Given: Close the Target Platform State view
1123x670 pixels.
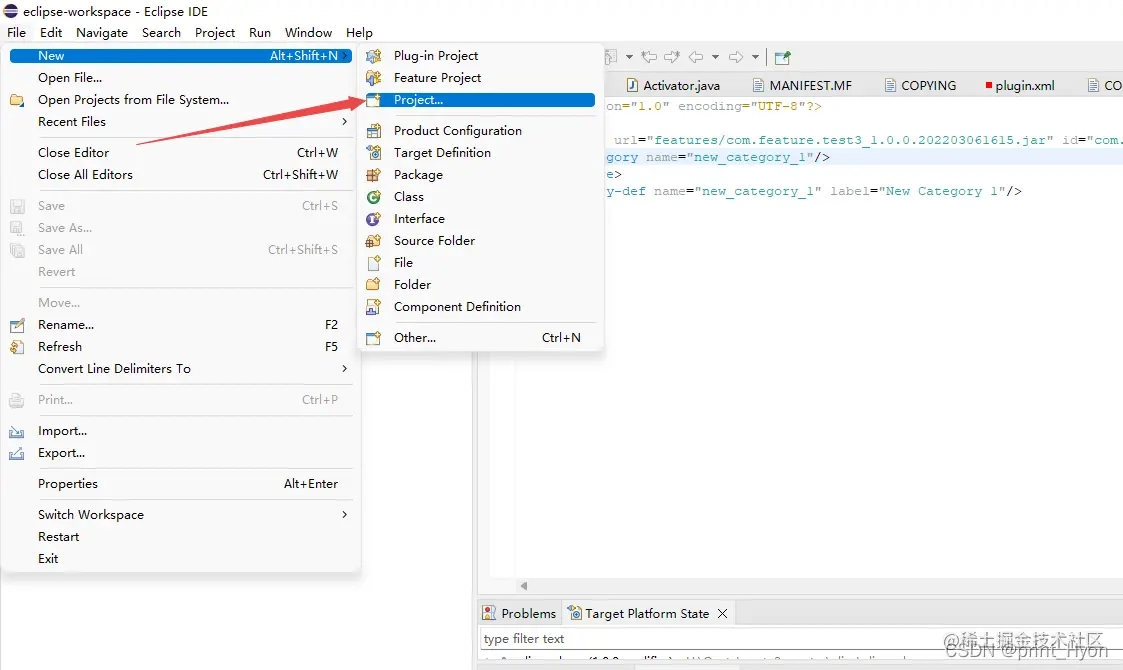Looking at the screenshot, I should (723, 613).
